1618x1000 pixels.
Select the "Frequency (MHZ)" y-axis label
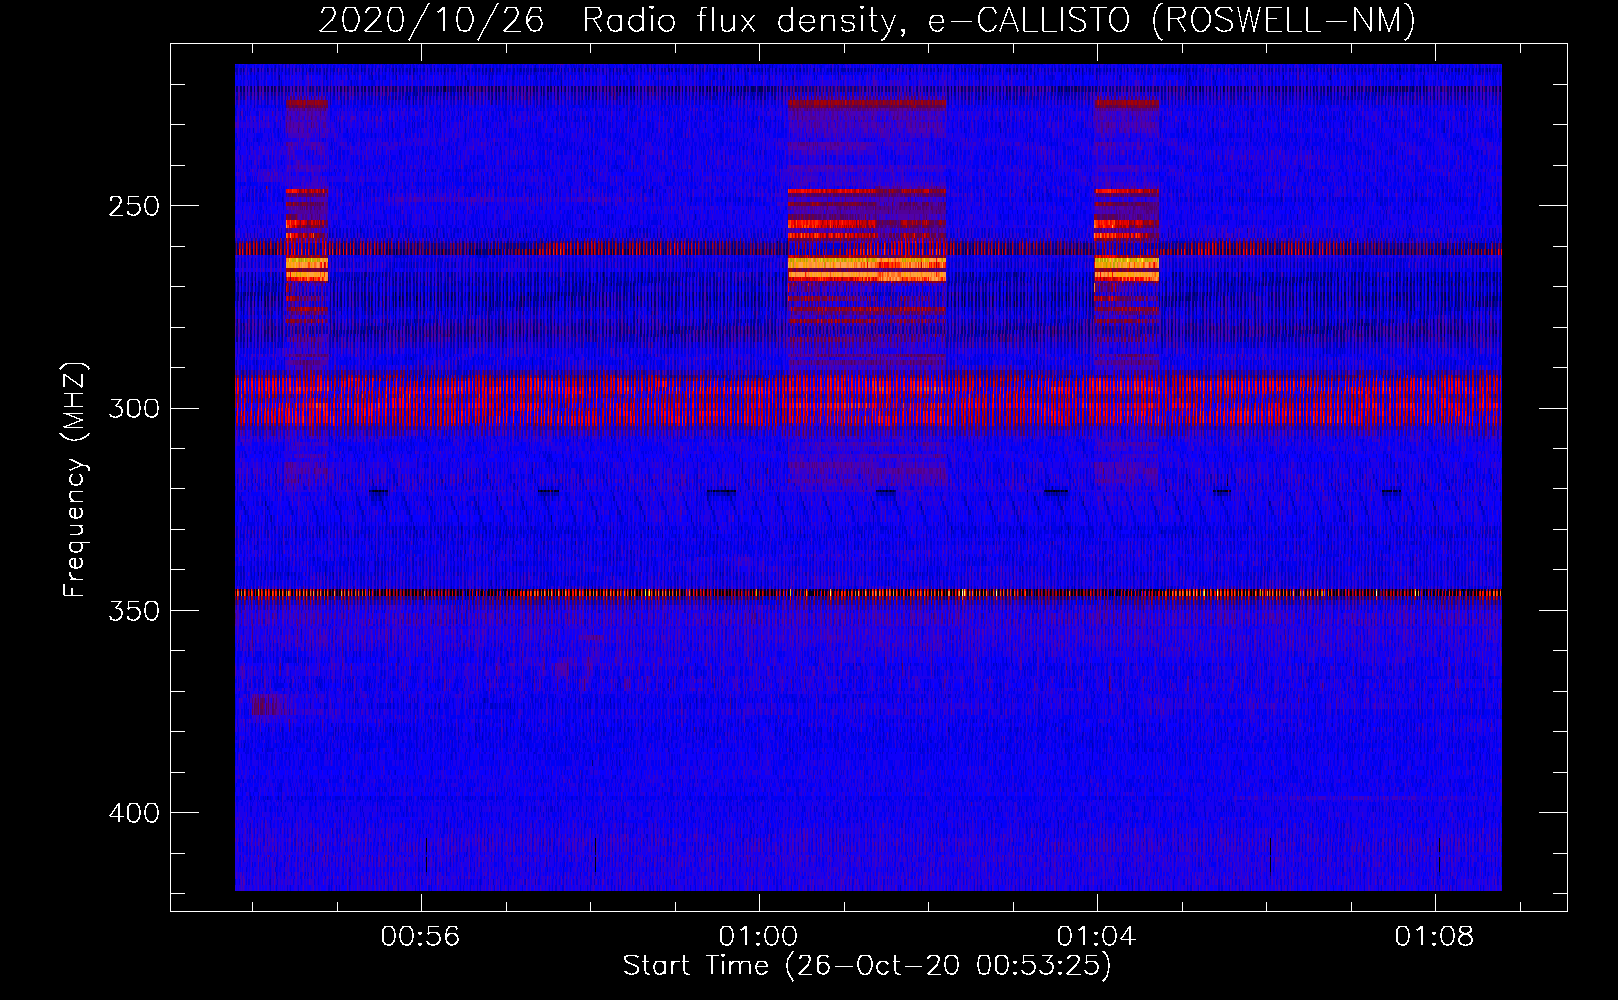point(75,479)
